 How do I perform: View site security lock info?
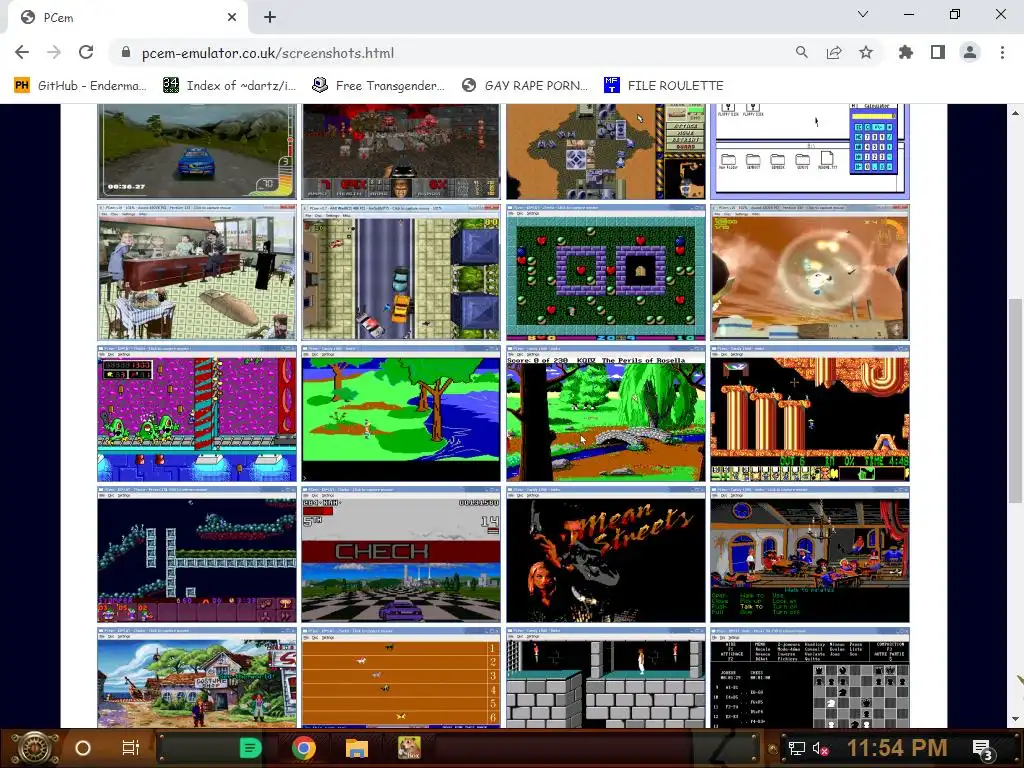(126, 53)
